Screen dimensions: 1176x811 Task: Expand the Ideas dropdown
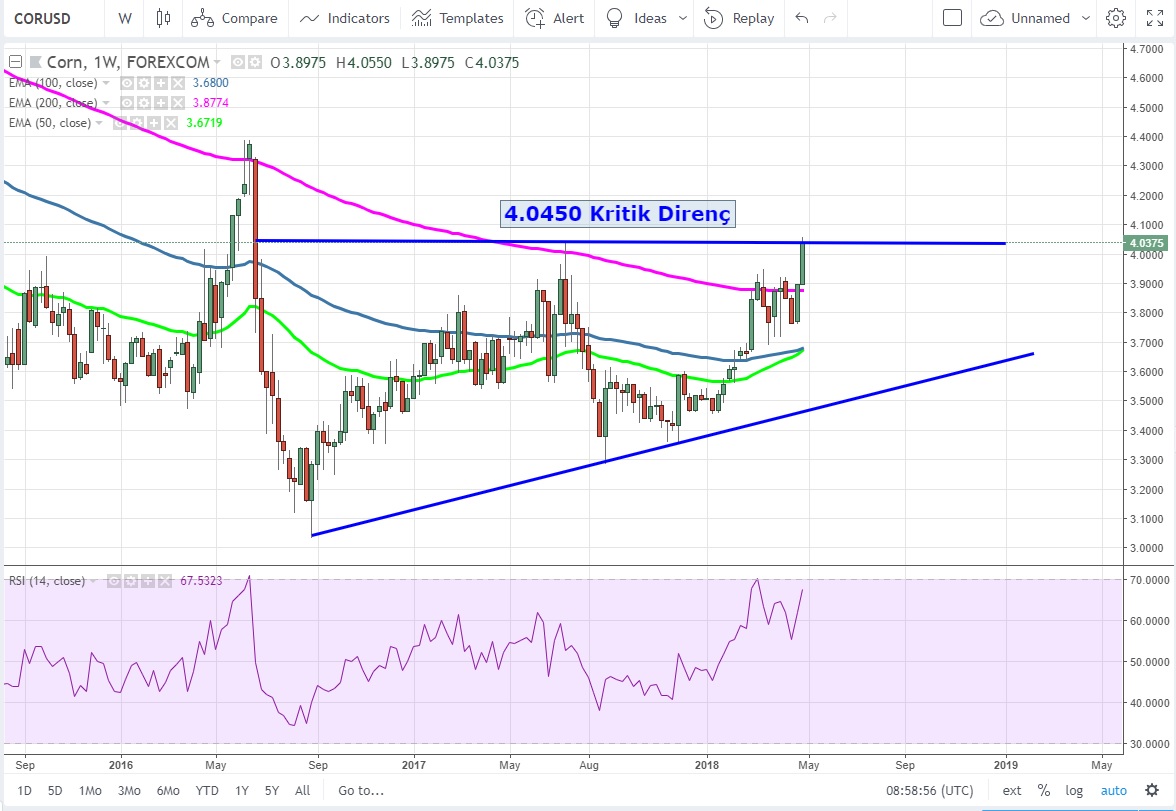(682, 18)
